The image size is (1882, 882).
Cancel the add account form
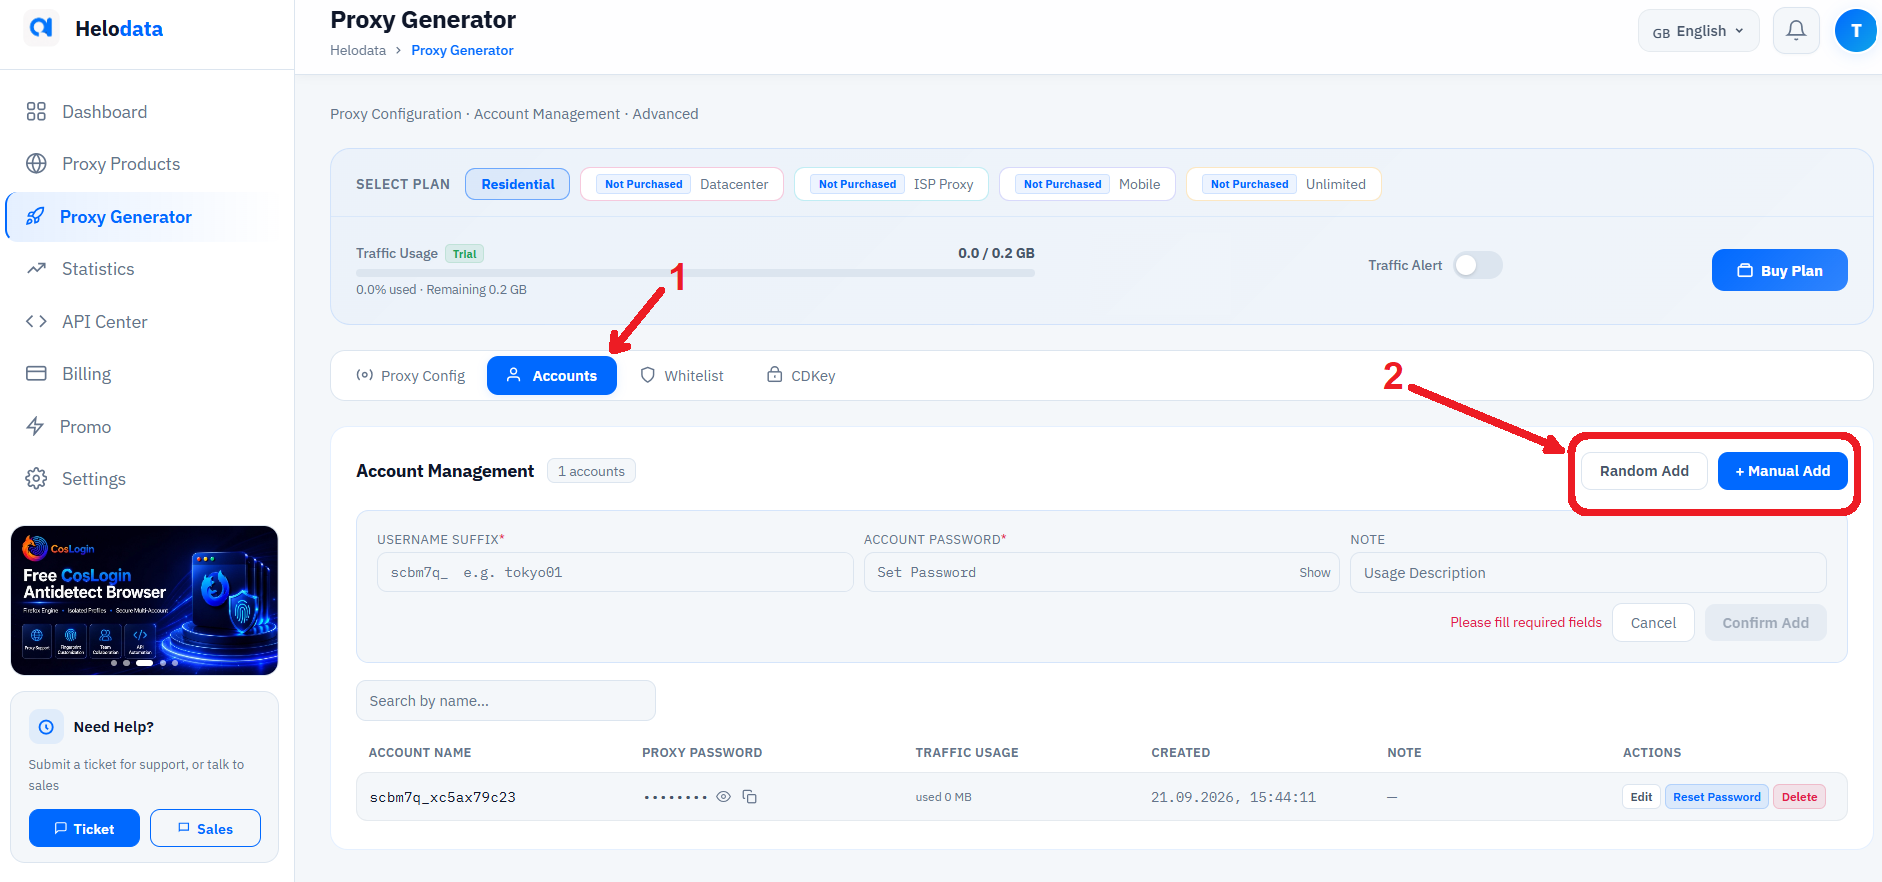point(1653,622)
